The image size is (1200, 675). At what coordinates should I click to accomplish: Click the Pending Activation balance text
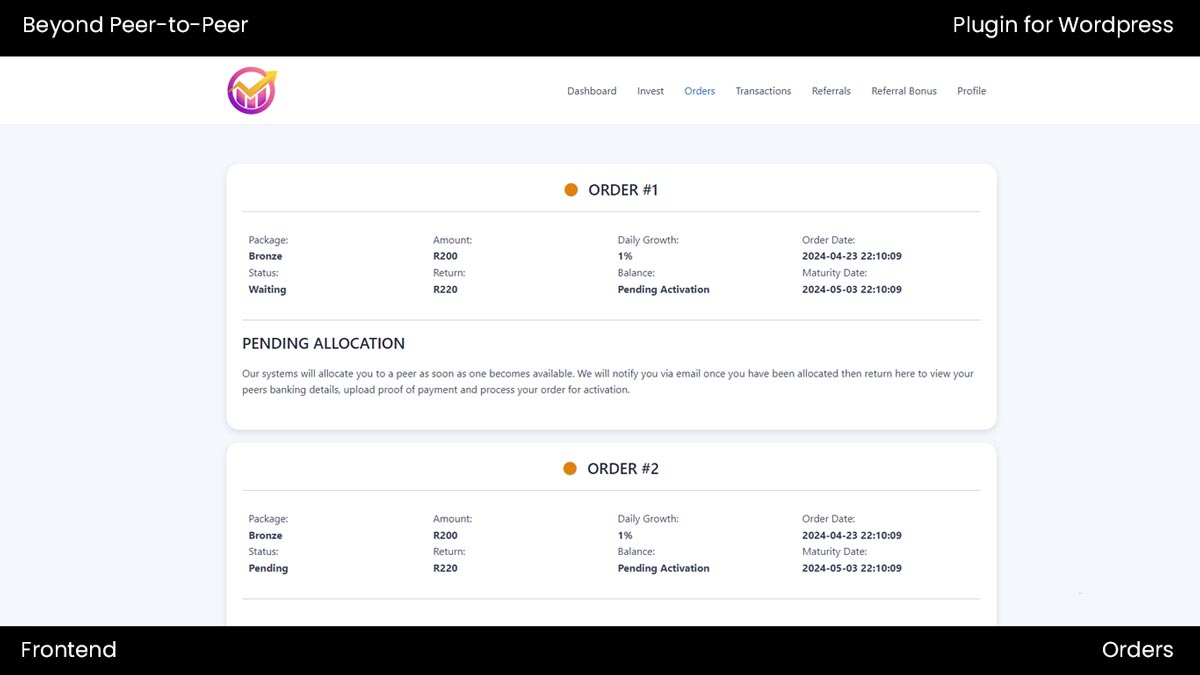point(663,289)
